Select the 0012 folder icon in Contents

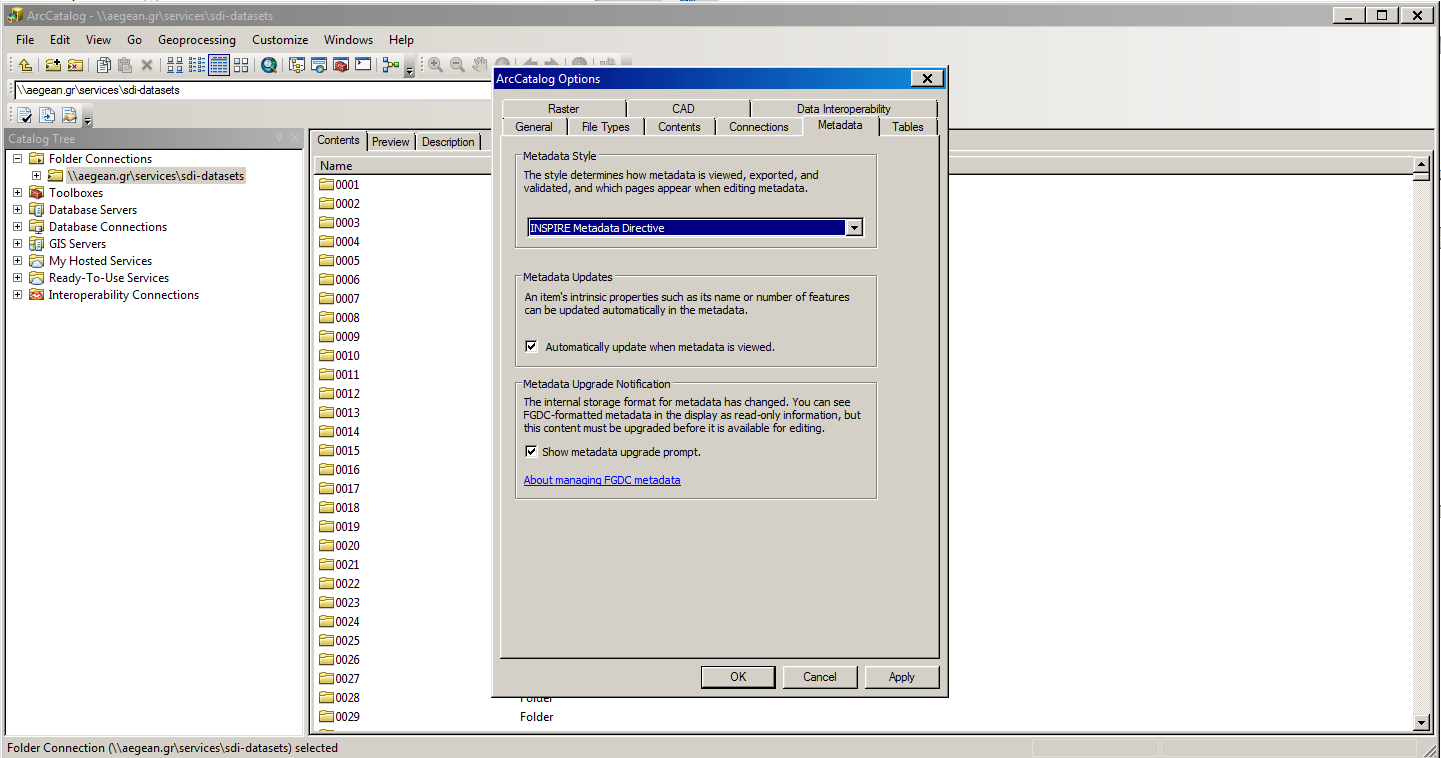tap(326, 394)
